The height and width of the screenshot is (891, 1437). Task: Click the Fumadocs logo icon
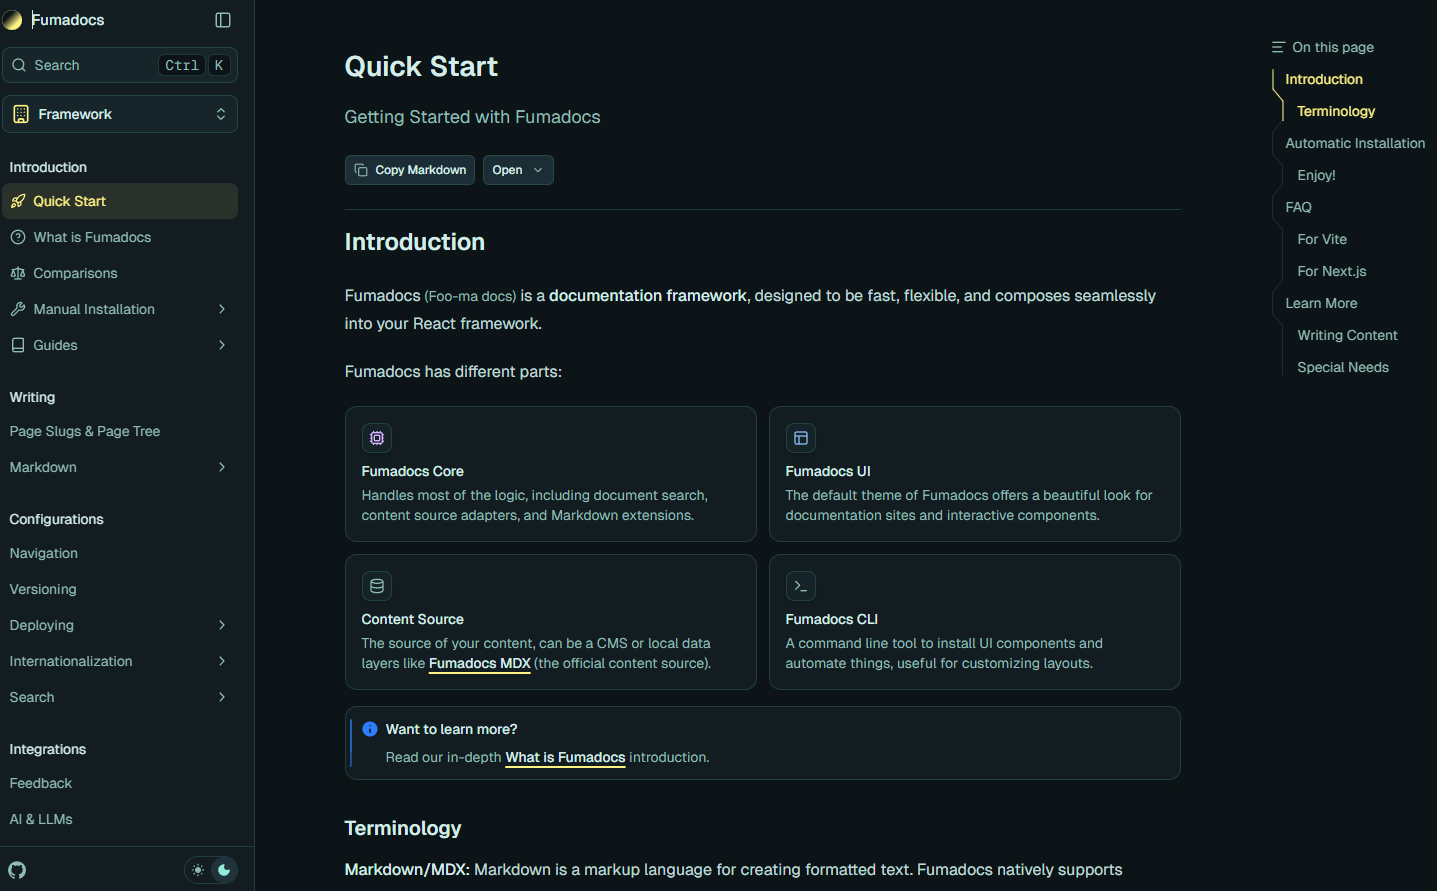(x=13, y=20)
